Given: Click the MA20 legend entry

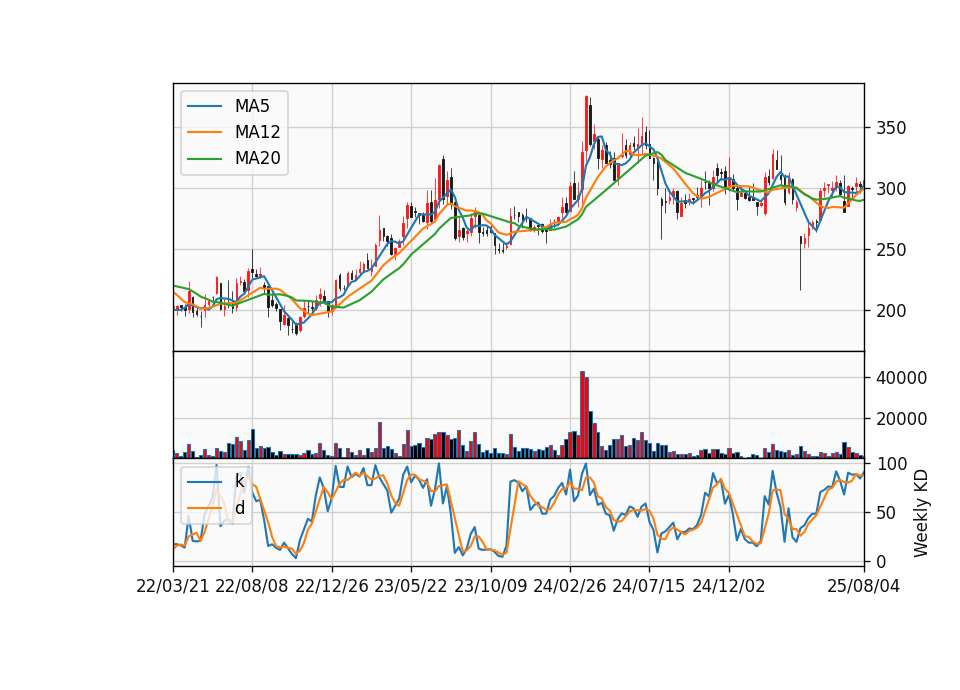Looking at the screenshot, I should (234, 158).
